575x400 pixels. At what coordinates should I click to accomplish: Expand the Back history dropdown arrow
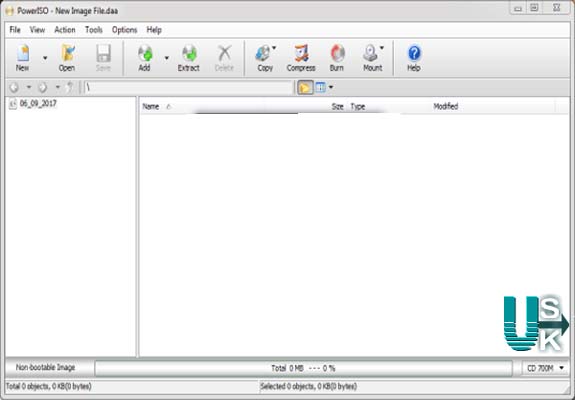pos(29,87)
